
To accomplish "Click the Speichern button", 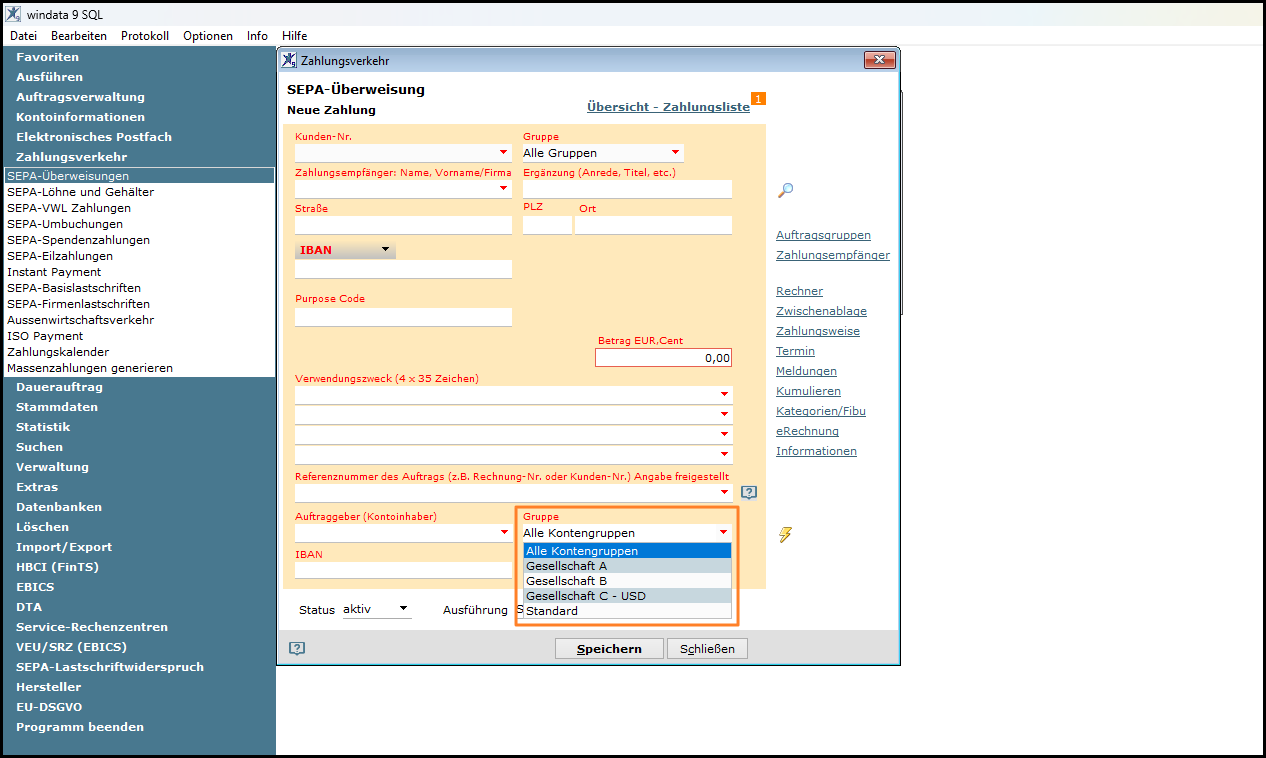I will [609, 649].
